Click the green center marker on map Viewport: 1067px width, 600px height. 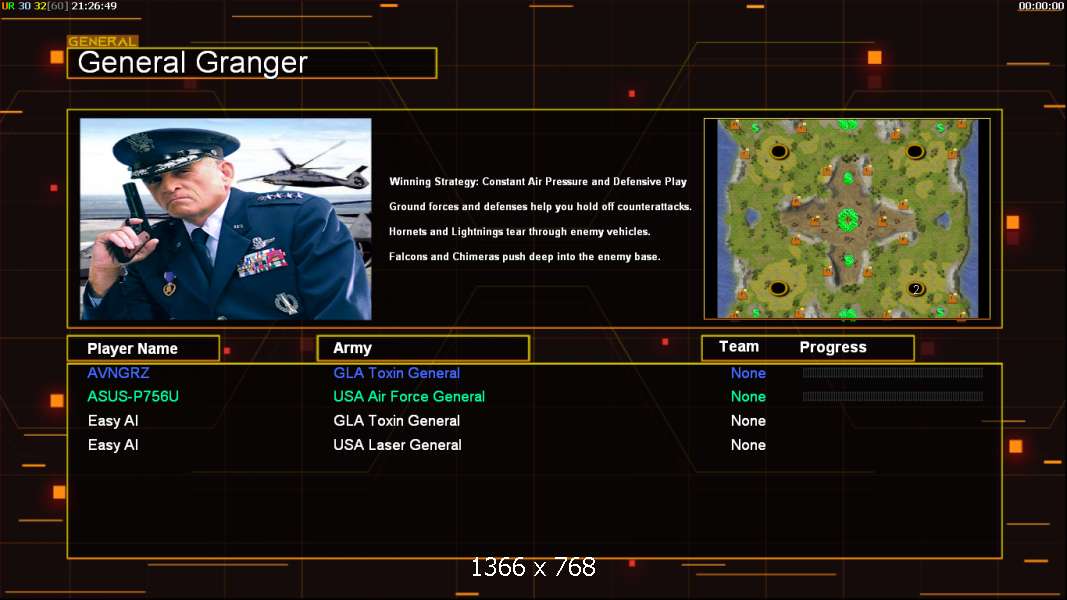click(847, 220)
